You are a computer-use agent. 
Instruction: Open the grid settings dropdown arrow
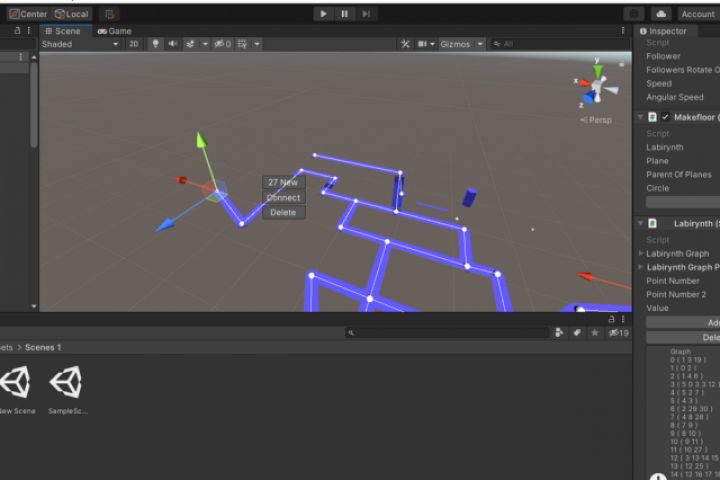pyautogui.click(x=257, y=44)
